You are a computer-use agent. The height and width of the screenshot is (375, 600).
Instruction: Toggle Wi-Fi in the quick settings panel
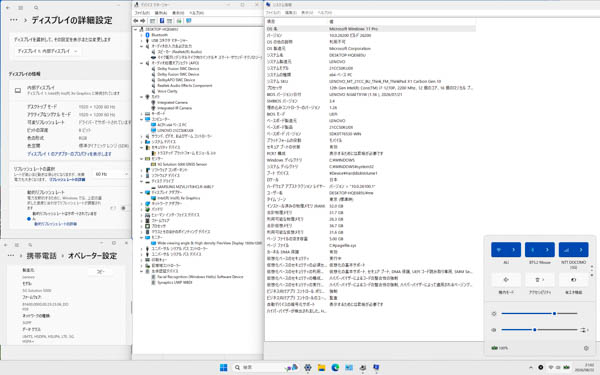[x=499, y=249]
